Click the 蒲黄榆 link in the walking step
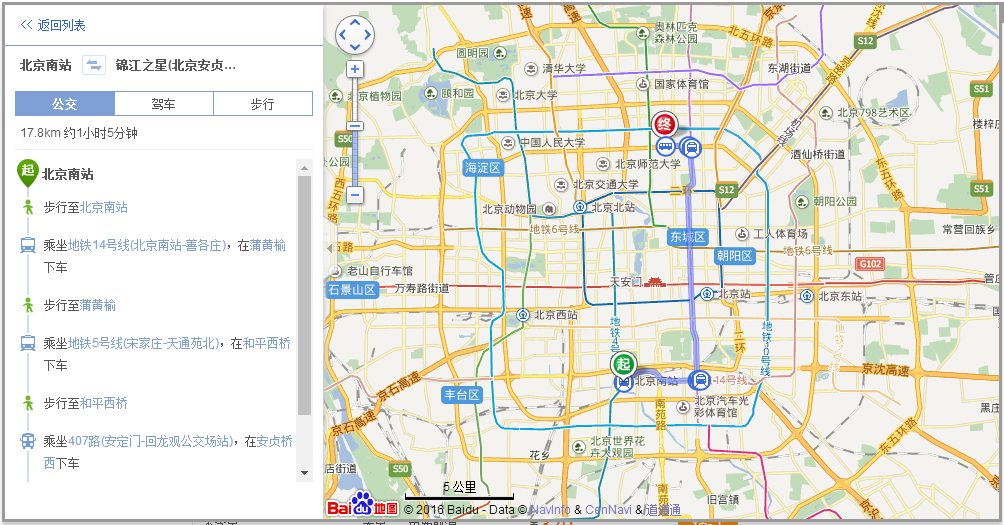The width and height of the screenshot is (1004, 525). click(98, 305)
